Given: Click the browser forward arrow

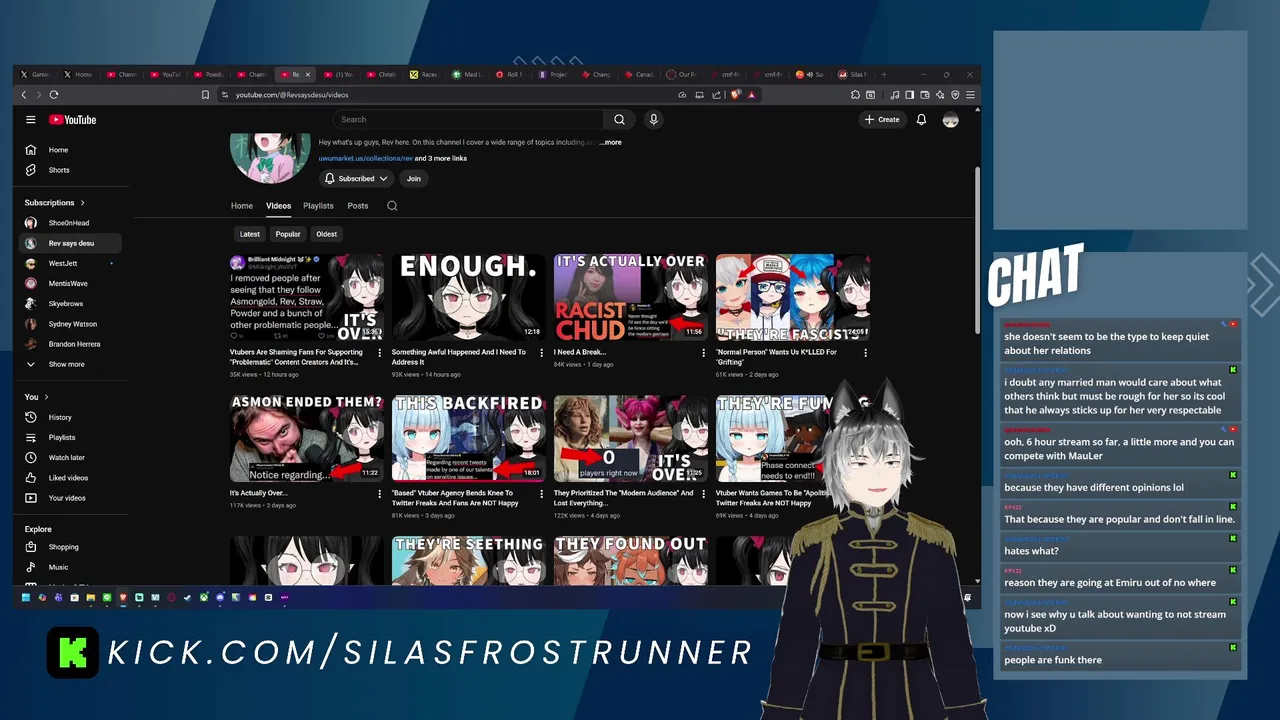Looking at the screenshot, I should point(39,95).
